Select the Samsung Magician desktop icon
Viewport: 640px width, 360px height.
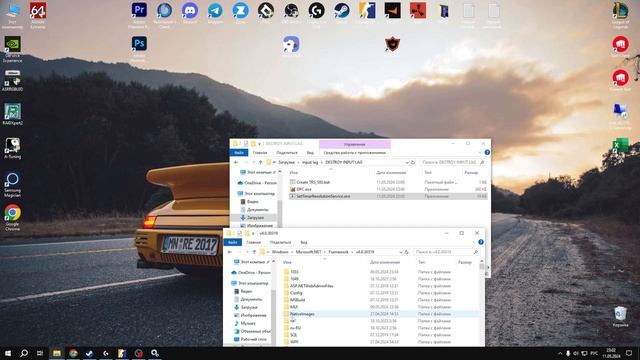tap(12, 184)
